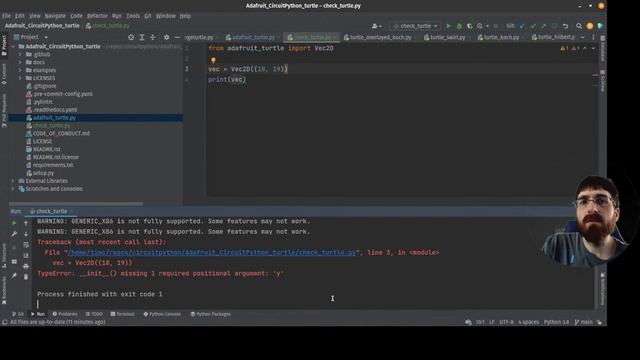Open the orange IDE updates icon
Viewport: 640px width, 360px height.
(589, 26)
